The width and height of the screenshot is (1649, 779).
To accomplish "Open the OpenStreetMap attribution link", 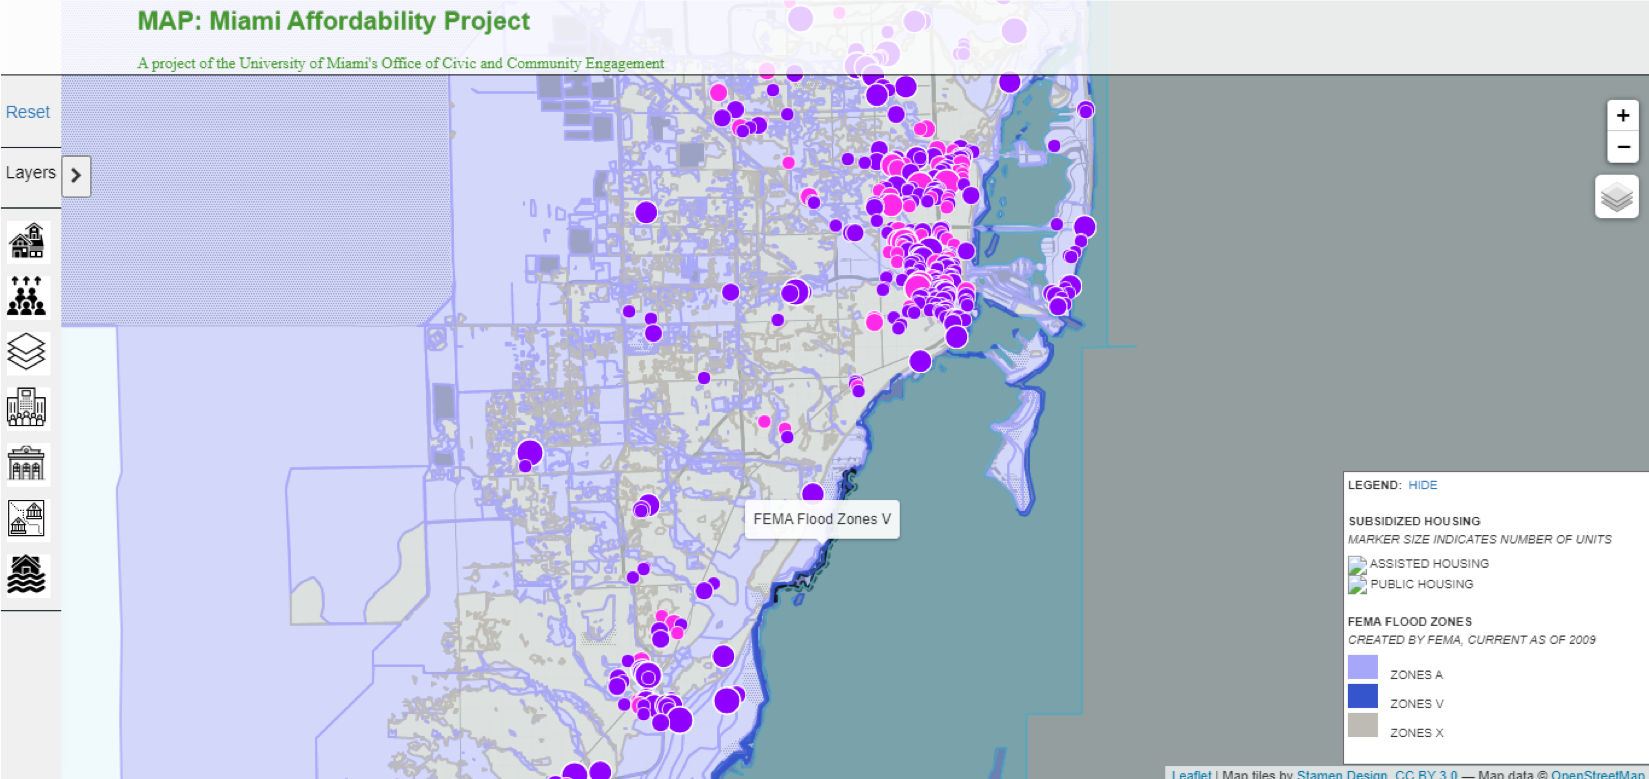I will click(x=1598, y=774).
